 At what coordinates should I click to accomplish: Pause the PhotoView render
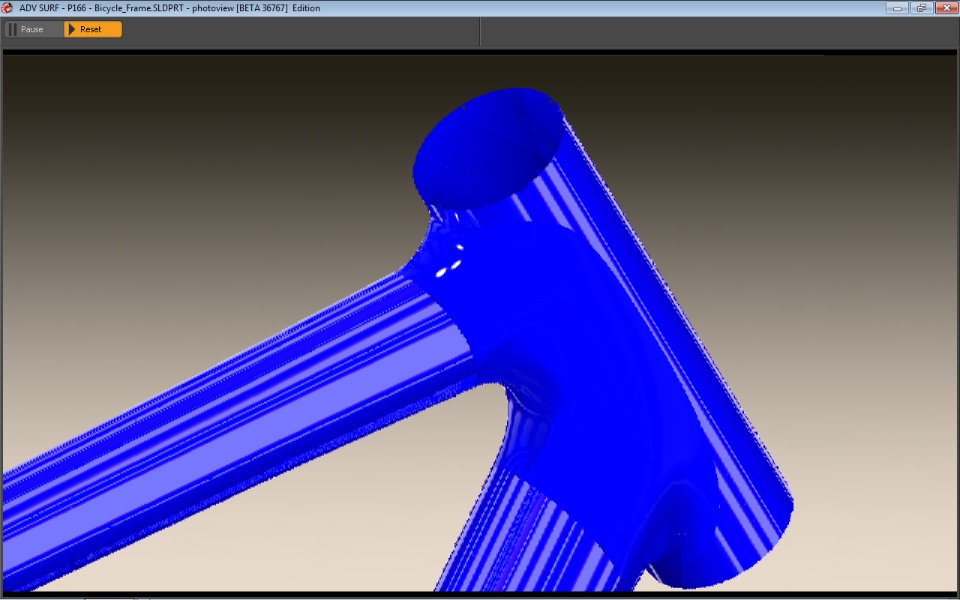tap(34, 29)
